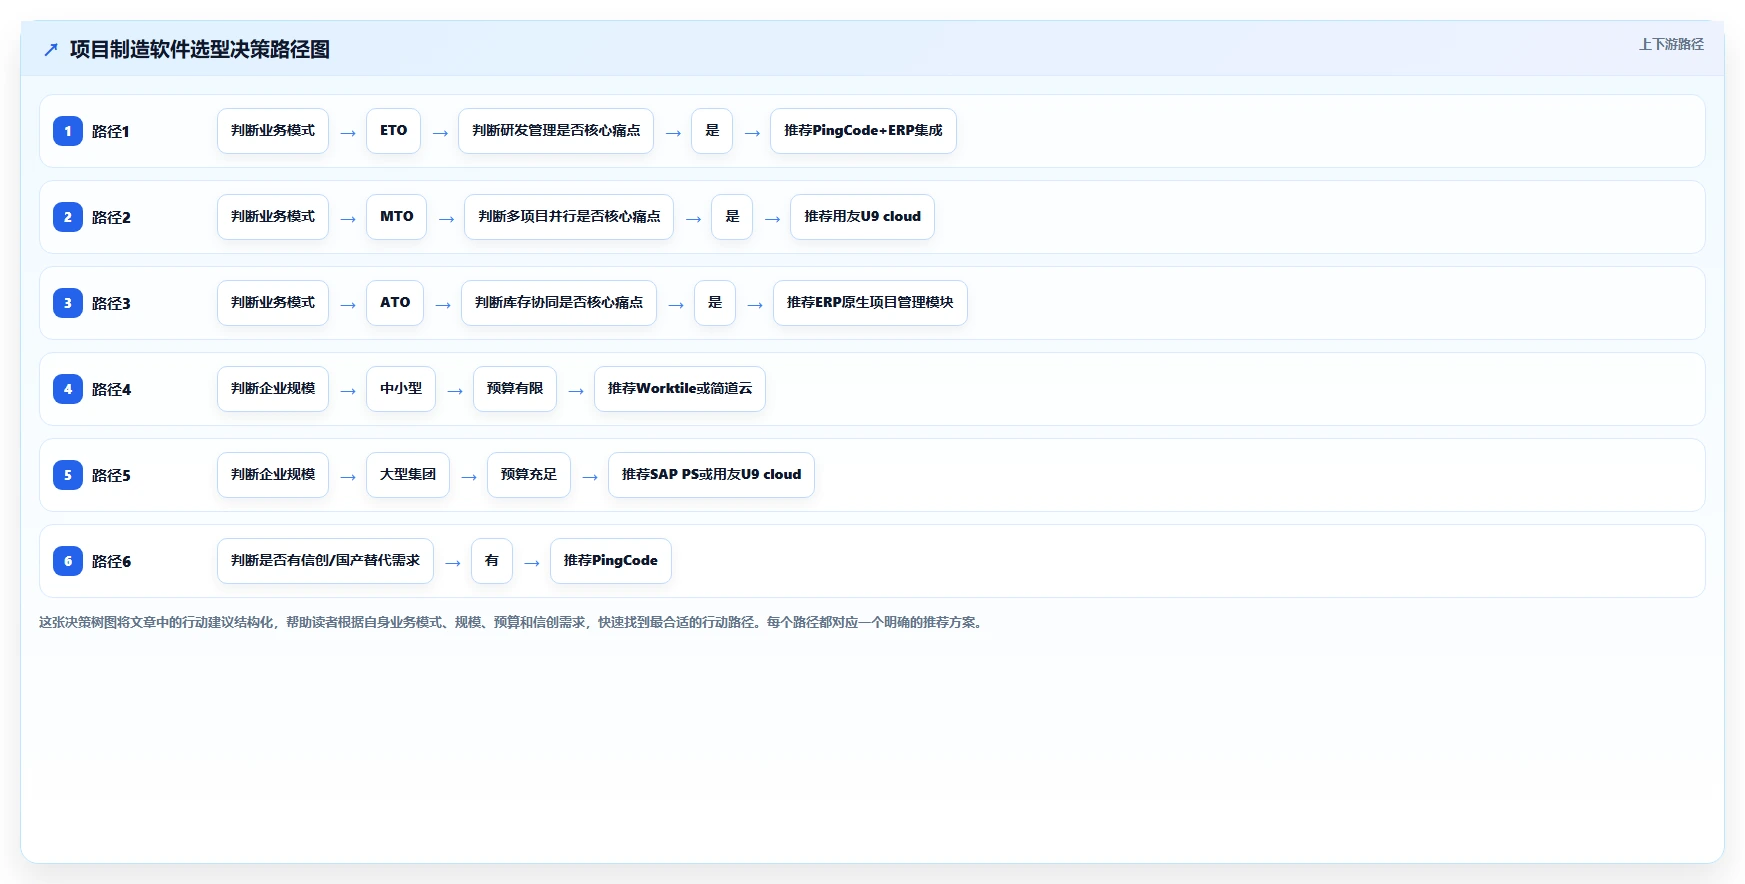The image size is (1745, 884).
Task: Click the 有 node in 路径6
Action: (x=492, y=561)
